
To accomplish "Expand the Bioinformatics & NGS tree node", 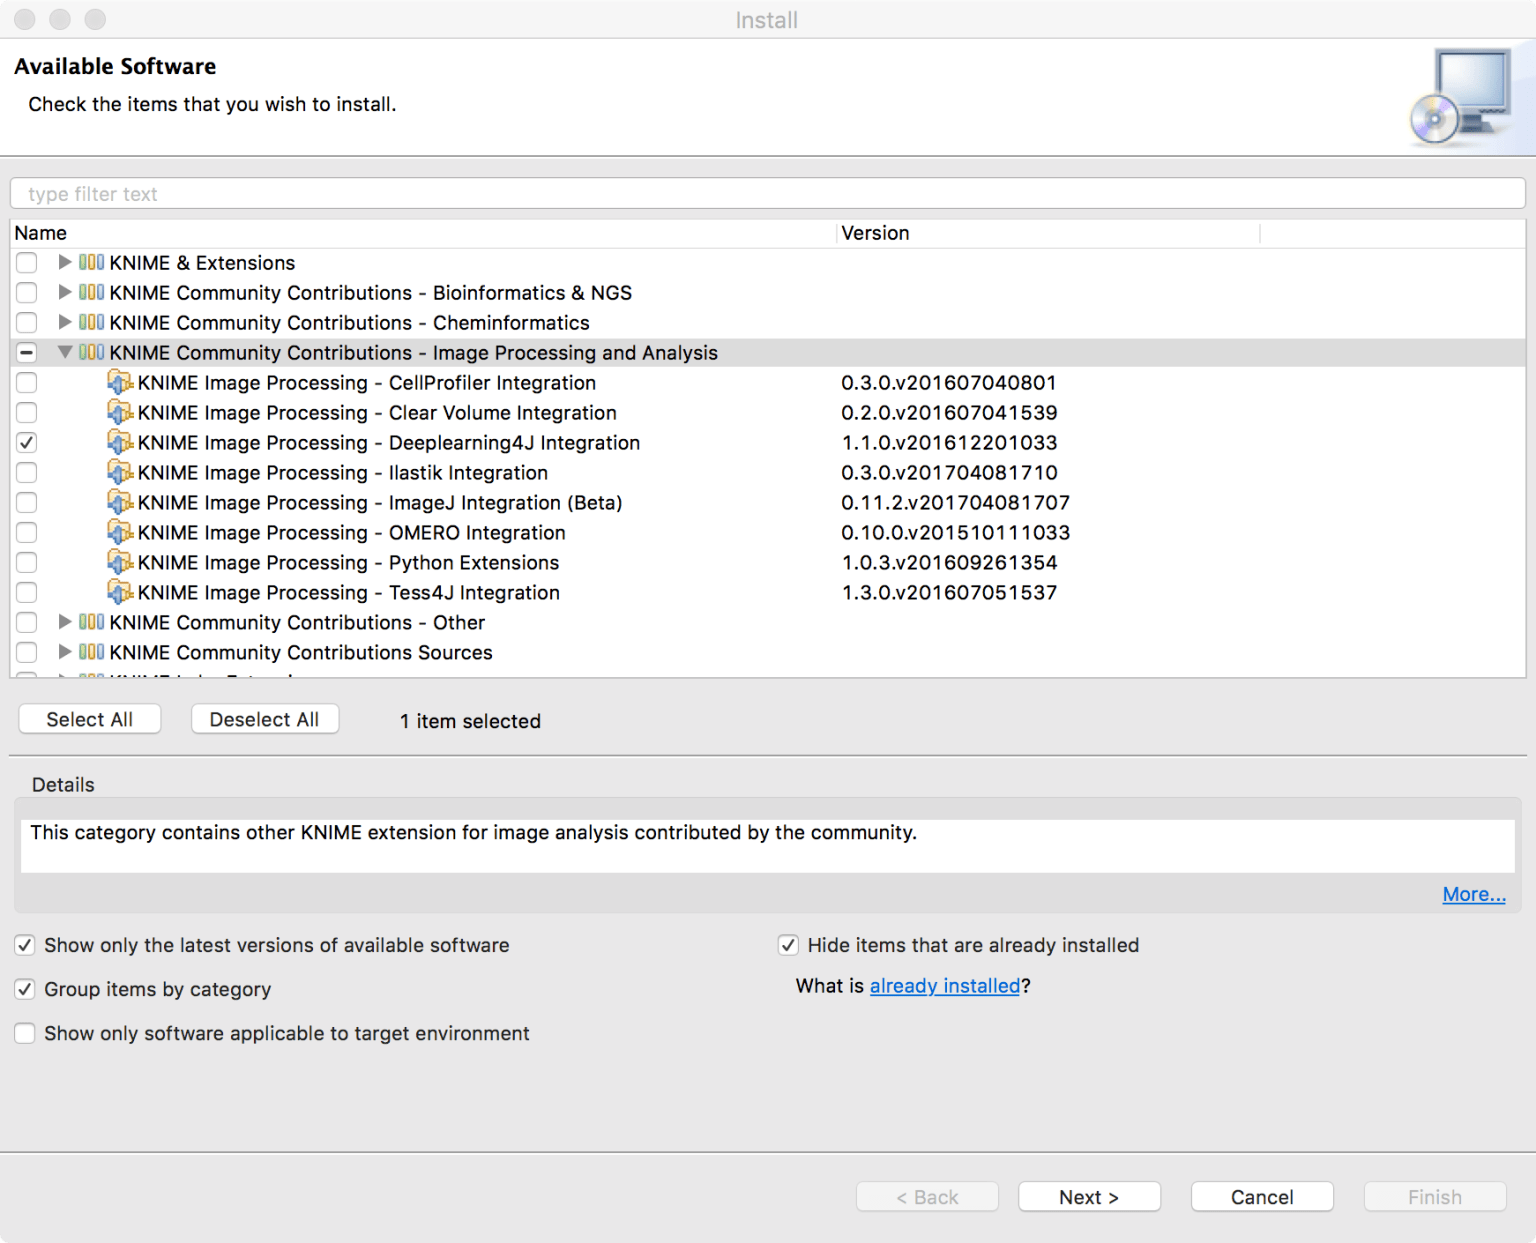I will click(65, 292).
